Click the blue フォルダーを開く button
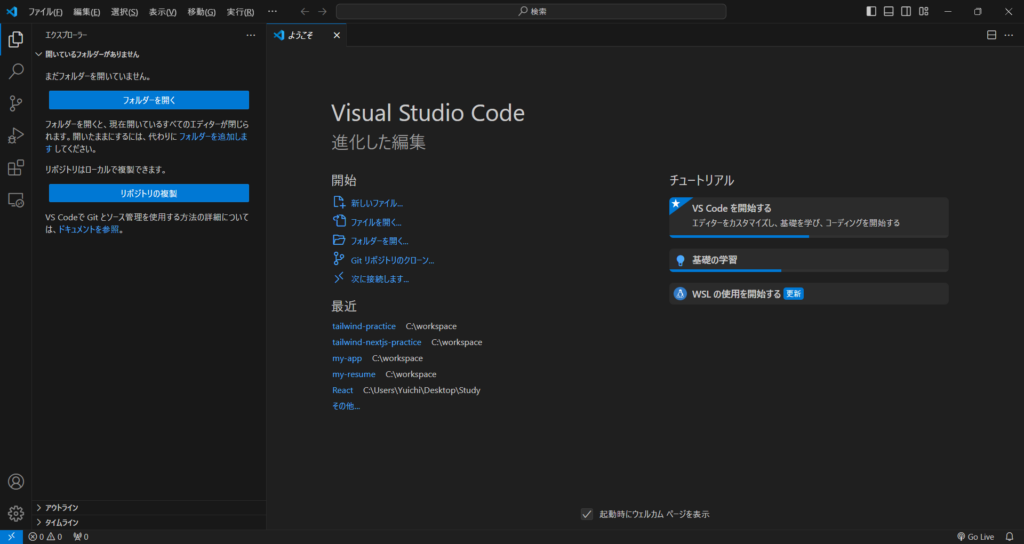 coord(149,100)
